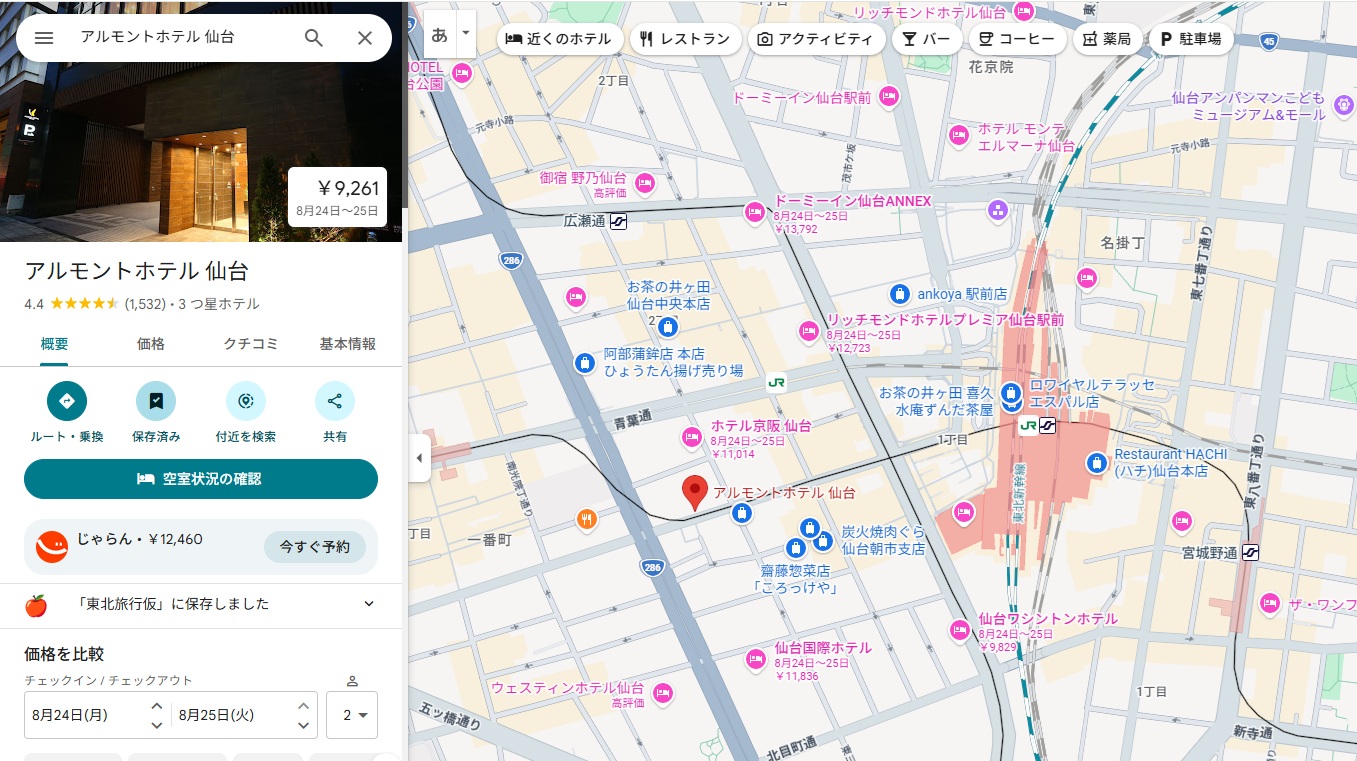
Task: Click the 広瀬通 subway station icon
Action: 618,221
